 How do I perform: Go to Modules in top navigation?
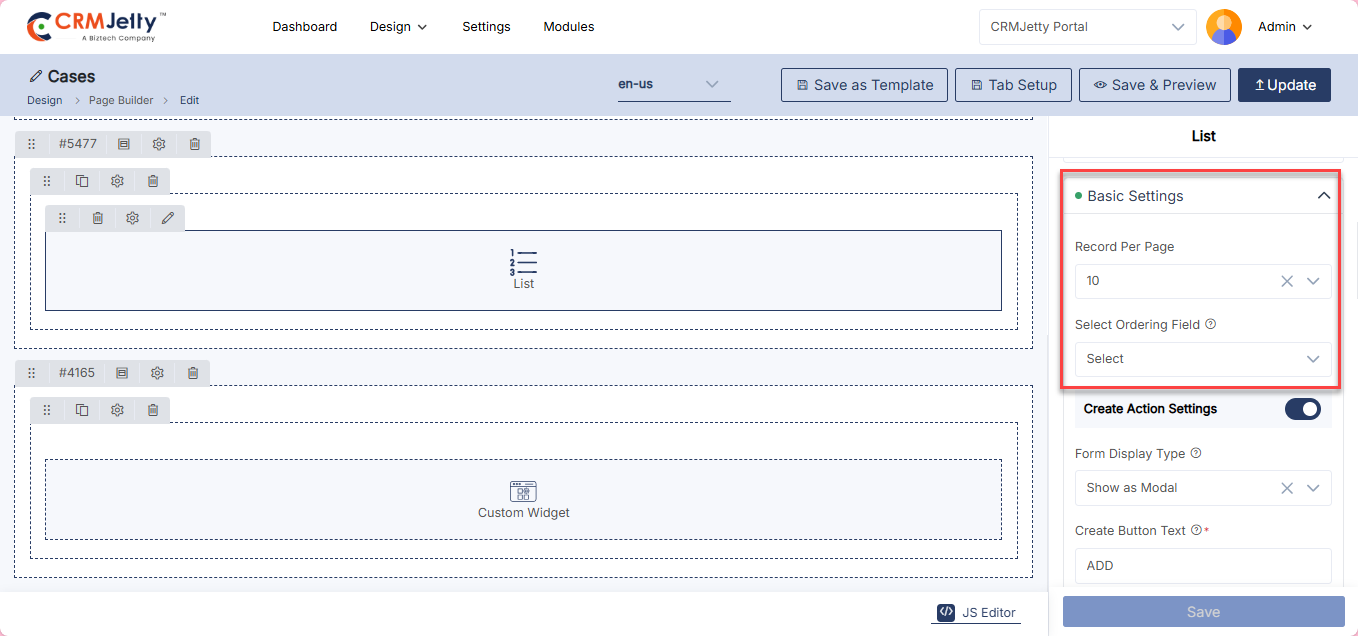click(568, 27)
